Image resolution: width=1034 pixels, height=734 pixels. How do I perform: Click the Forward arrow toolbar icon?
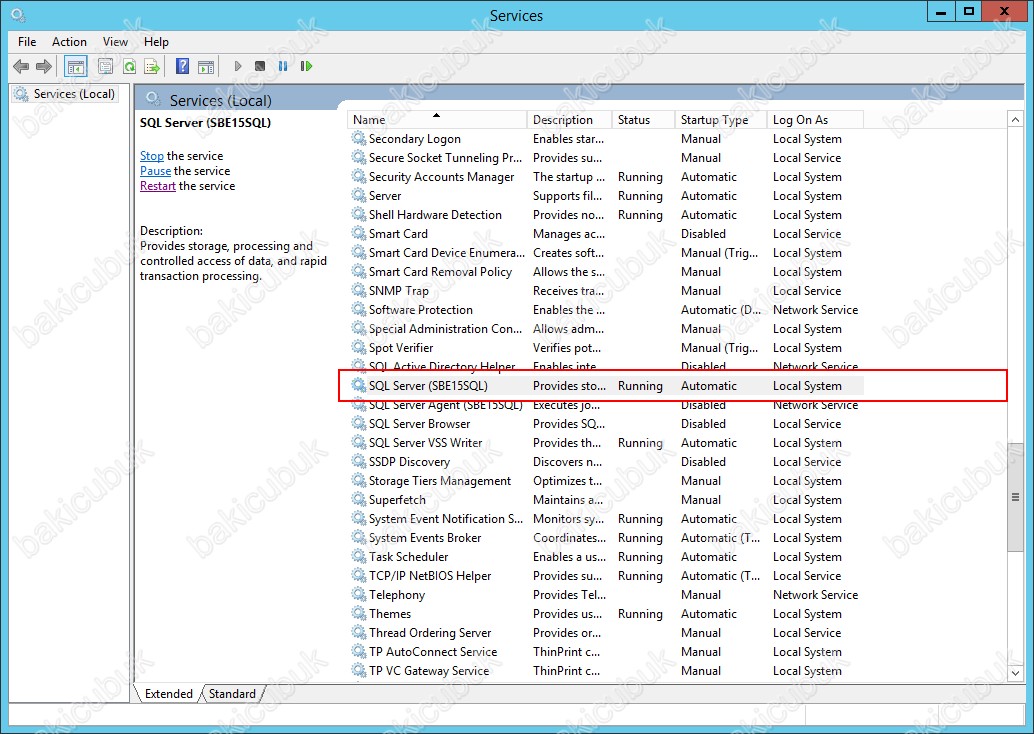(x=44, y=66)
